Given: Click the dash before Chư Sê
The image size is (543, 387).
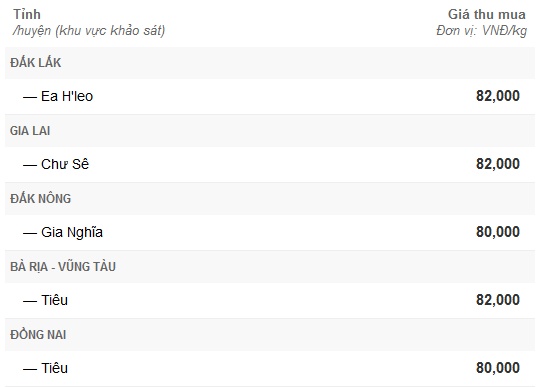Looking at the screenshot, I should point(30,165).
